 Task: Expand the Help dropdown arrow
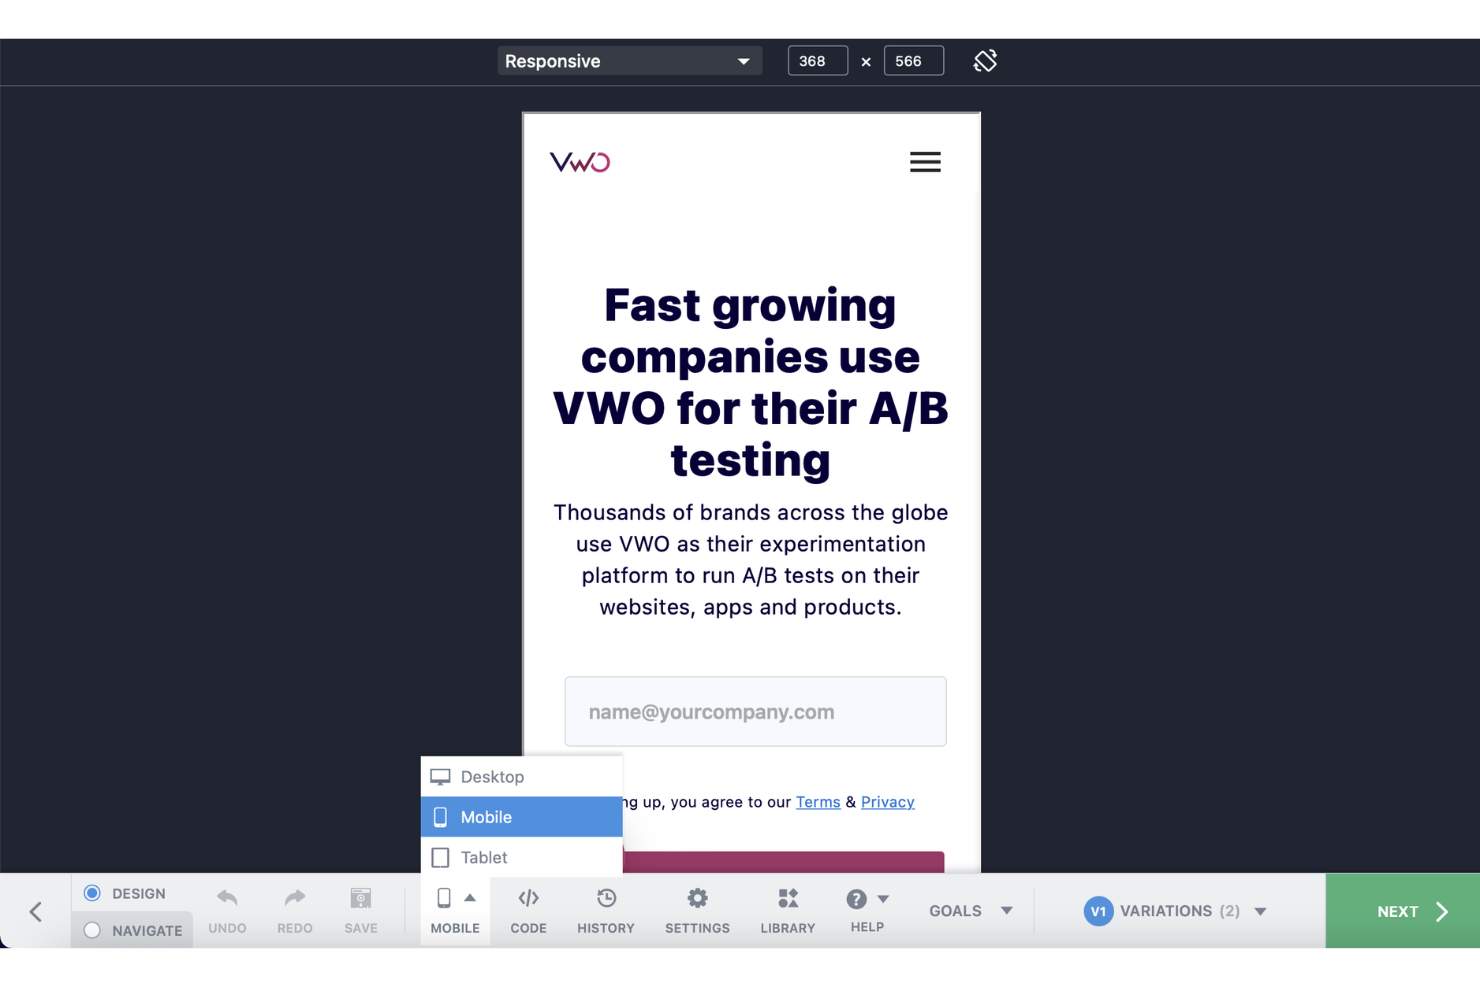coord(883,899)
